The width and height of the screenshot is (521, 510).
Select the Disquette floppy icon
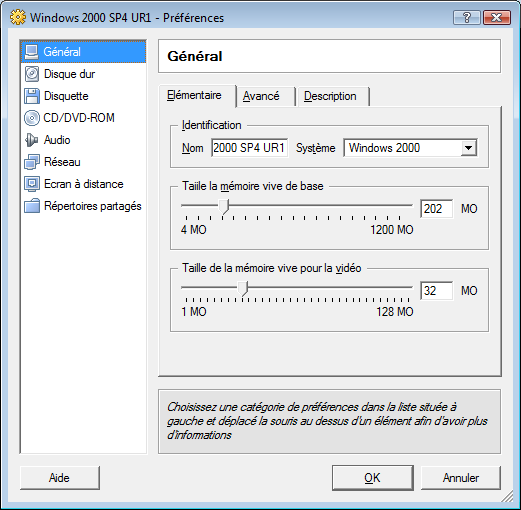click(32, 96)
